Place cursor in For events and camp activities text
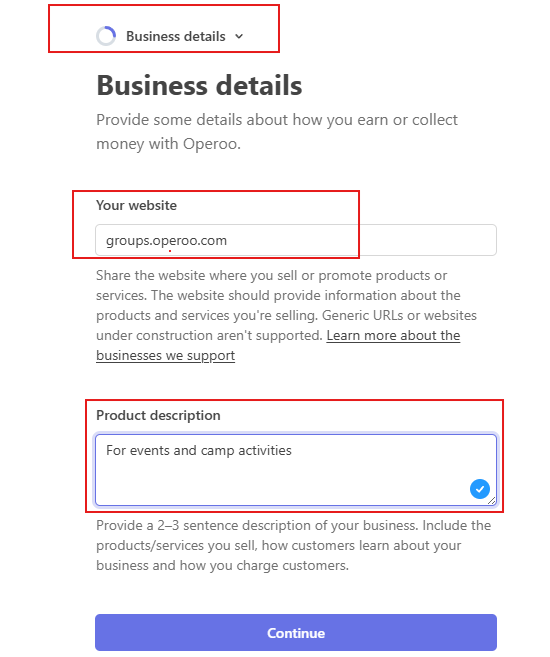This screenshot has height=657, width=550. click(x=199, y=450)
